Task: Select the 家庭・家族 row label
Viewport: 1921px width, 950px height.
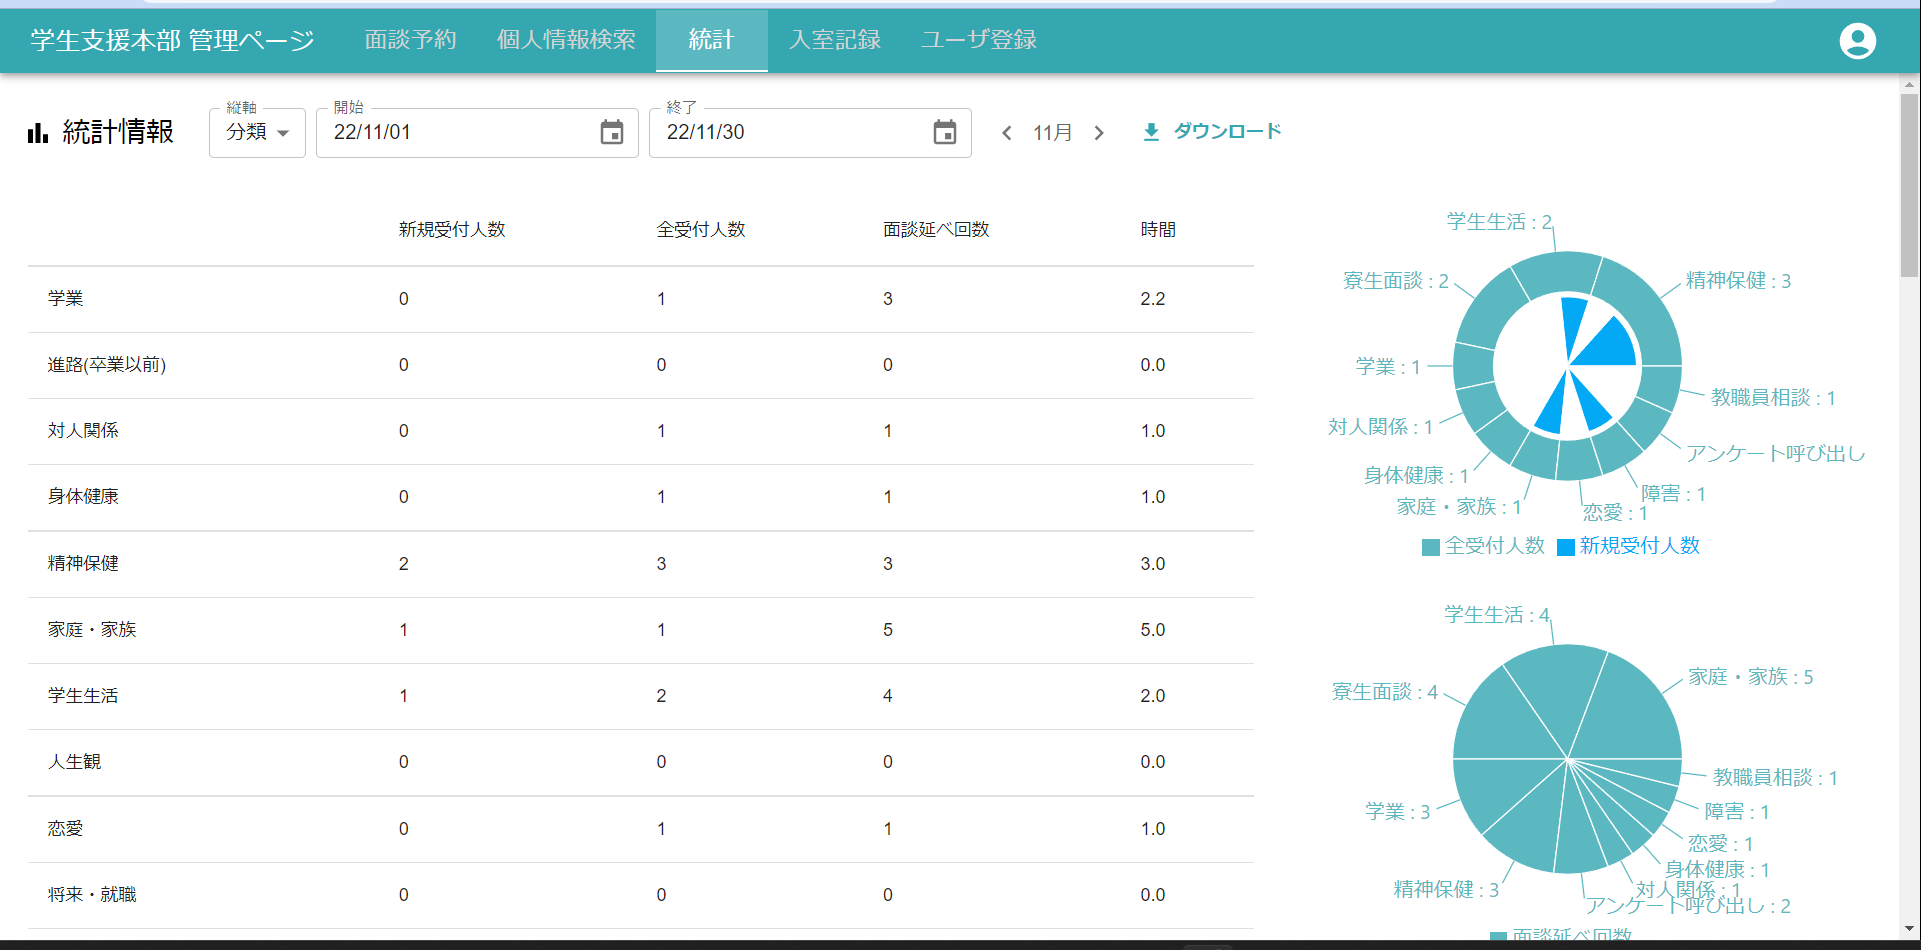Action: click(92, 630)
